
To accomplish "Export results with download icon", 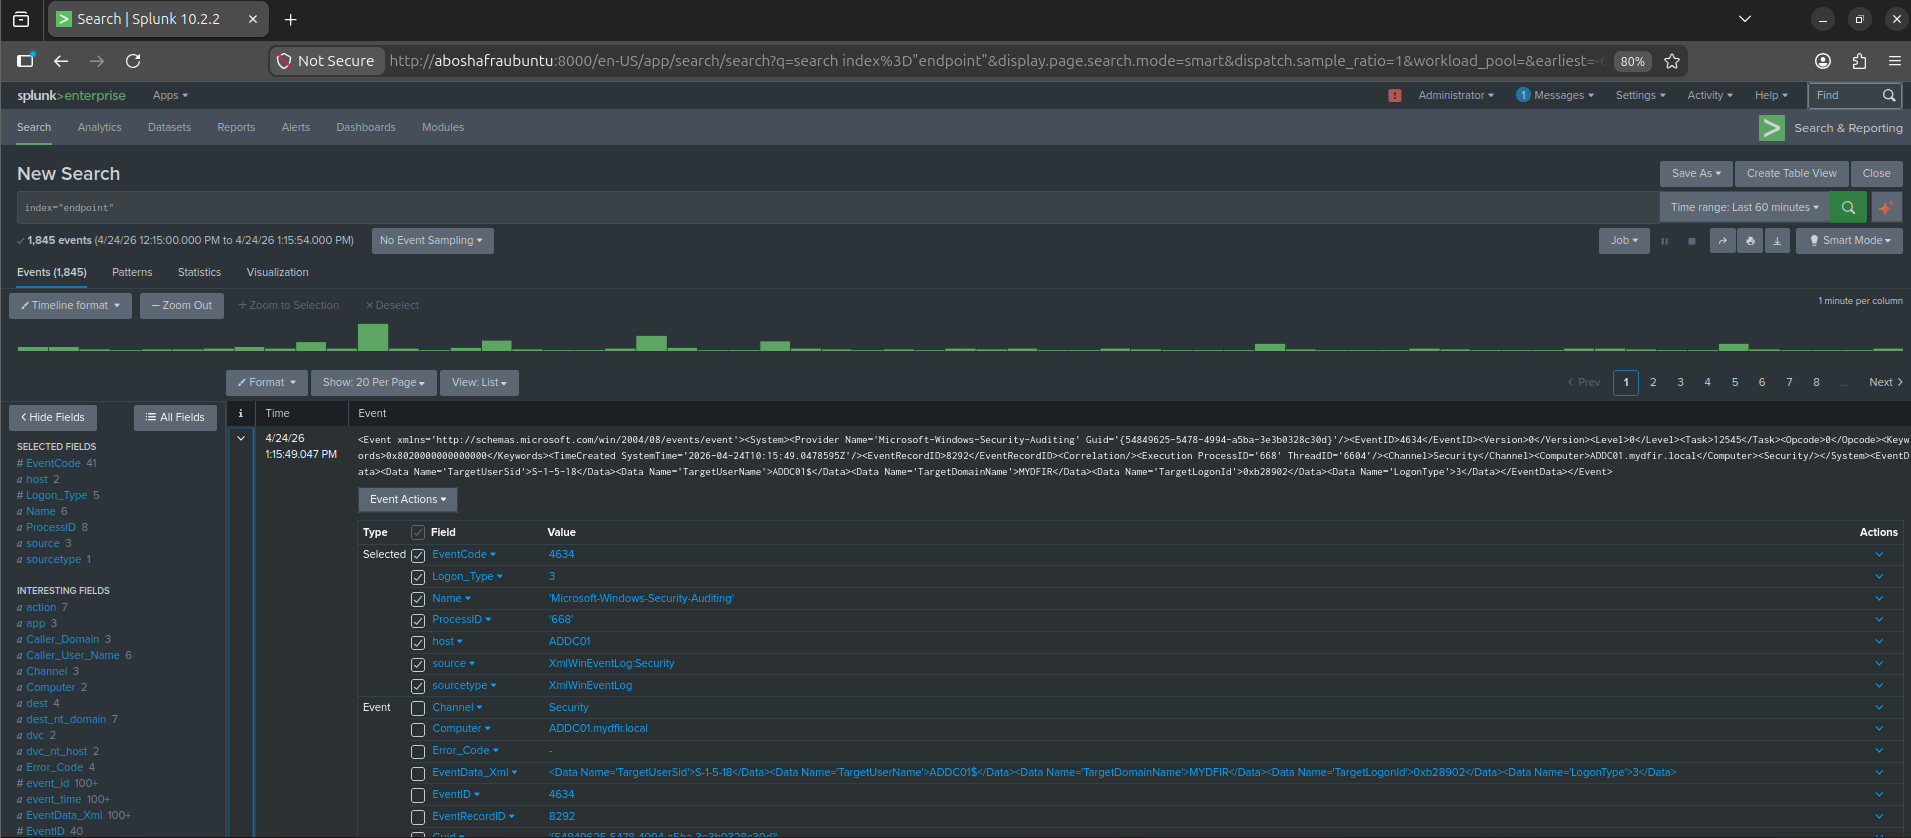I will 1777,241.
